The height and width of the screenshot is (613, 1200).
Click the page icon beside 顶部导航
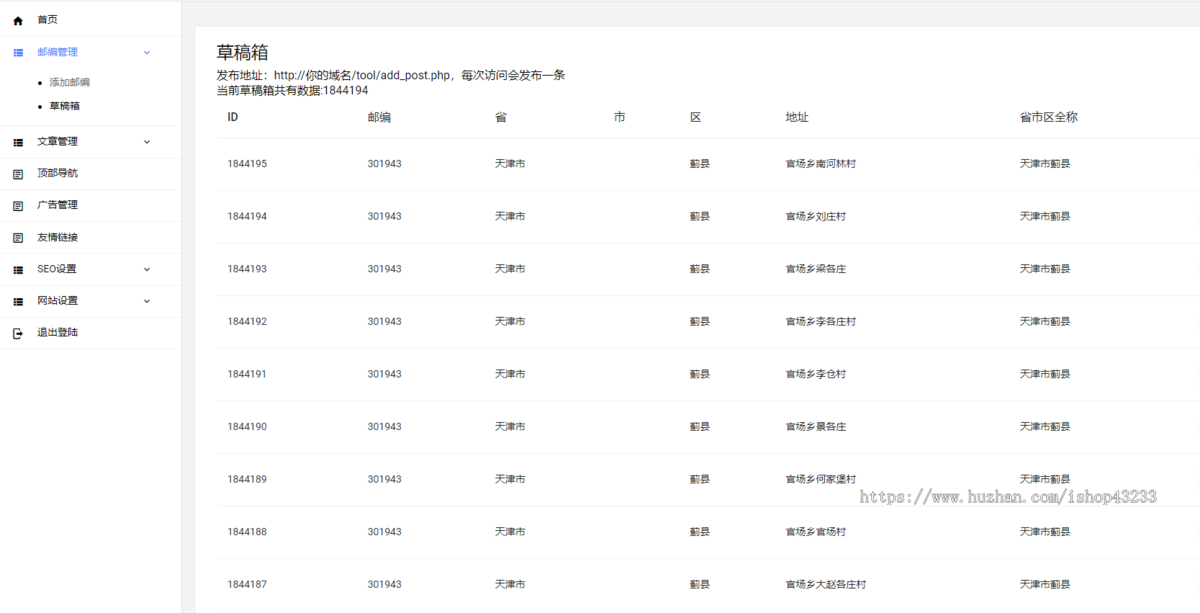point(18,174)
